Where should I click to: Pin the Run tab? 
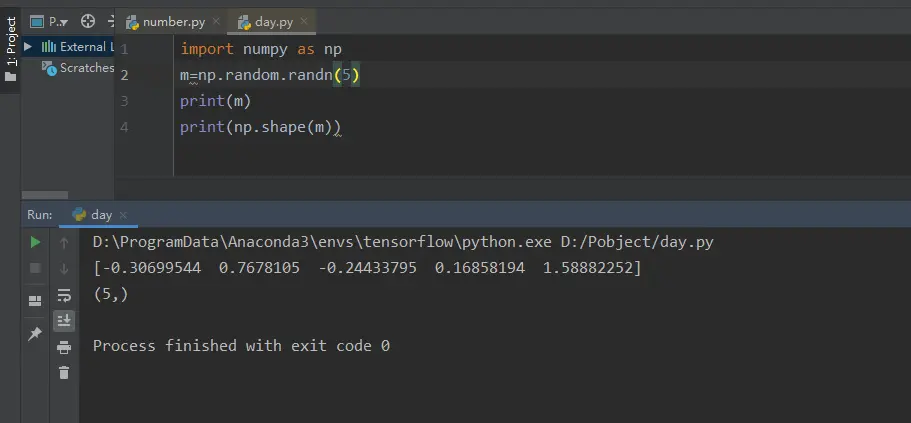pyautogui.click(x=35, y=334)
